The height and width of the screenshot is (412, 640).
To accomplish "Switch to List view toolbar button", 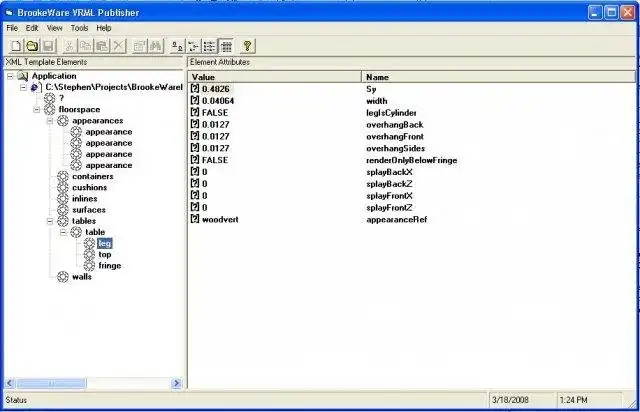I will coord(210,46).
